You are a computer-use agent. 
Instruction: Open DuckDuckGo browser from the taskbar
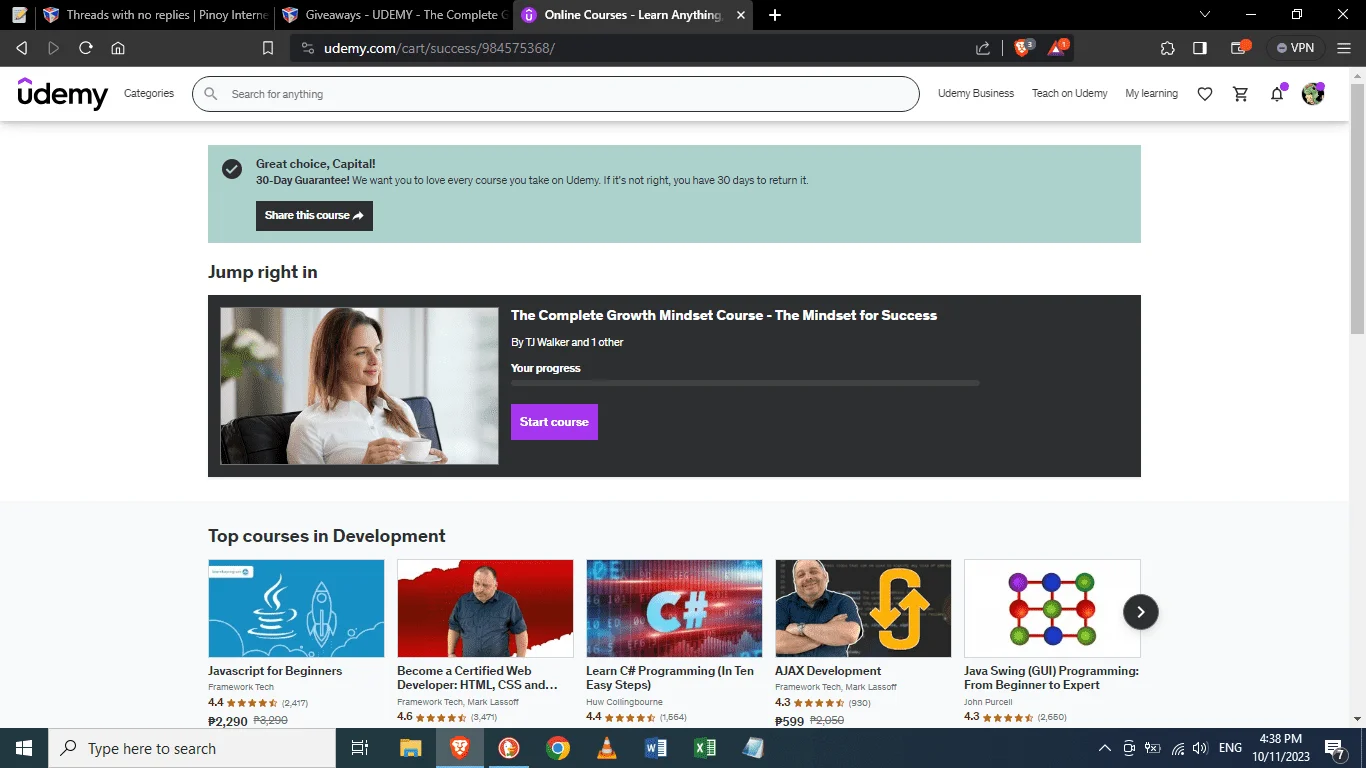tap(509, 748)
